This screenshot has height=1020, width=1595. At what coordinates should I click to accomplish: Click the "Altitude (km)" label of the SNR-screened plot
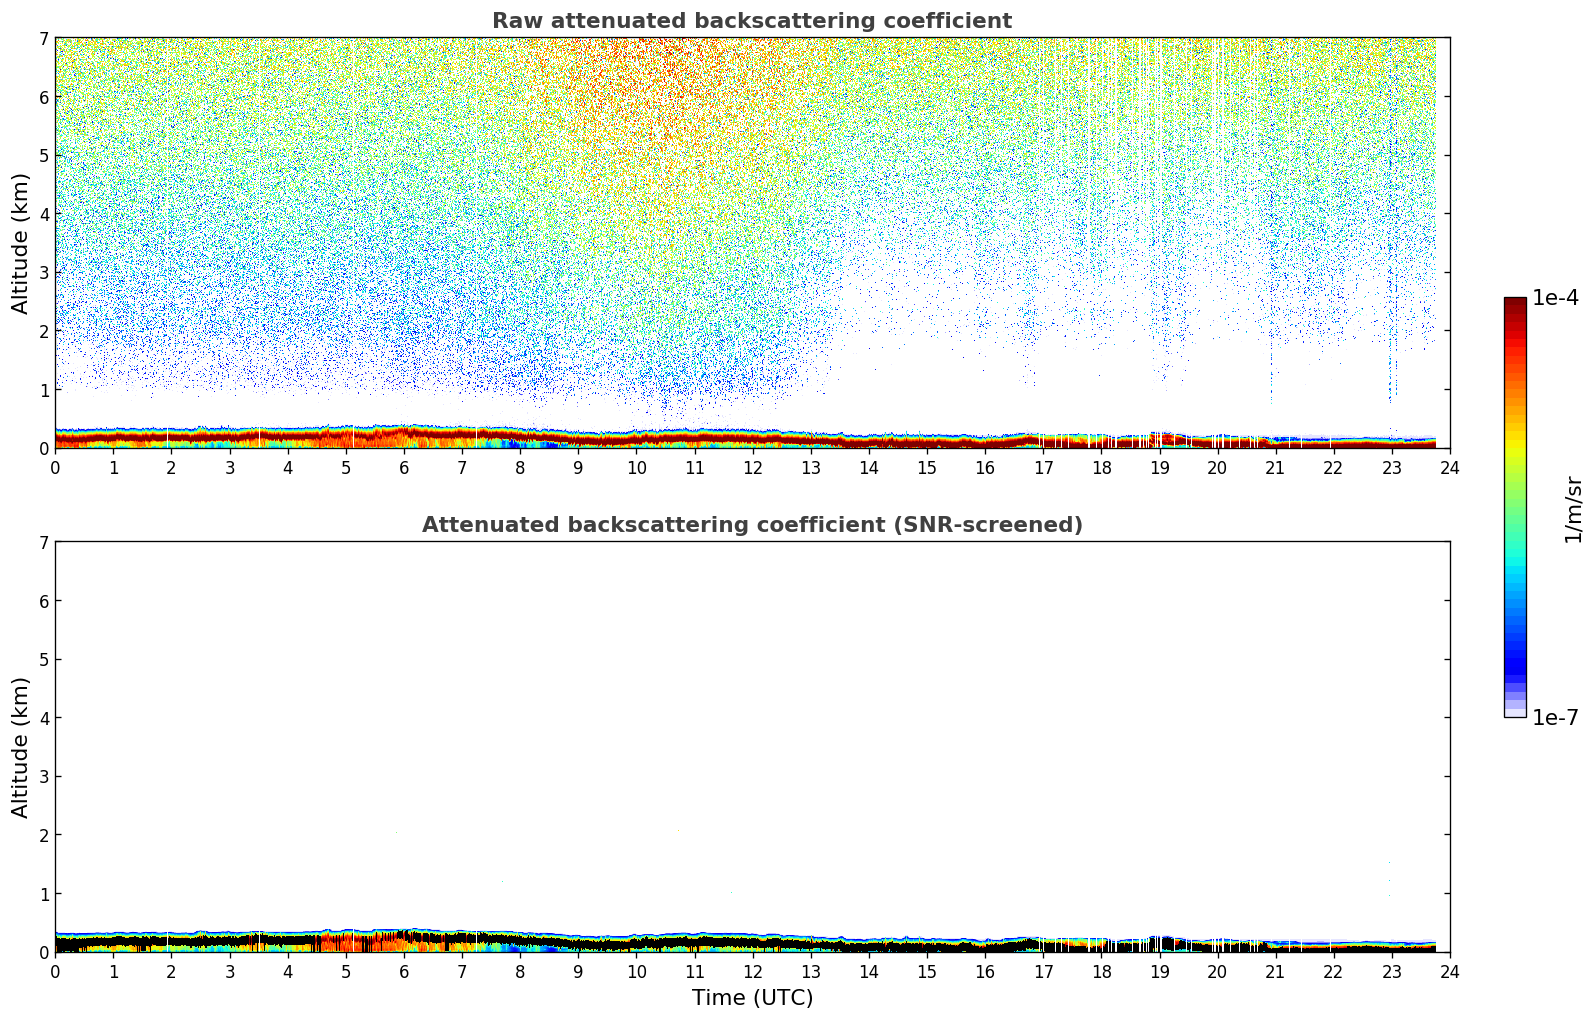click(x=21, y=747)
